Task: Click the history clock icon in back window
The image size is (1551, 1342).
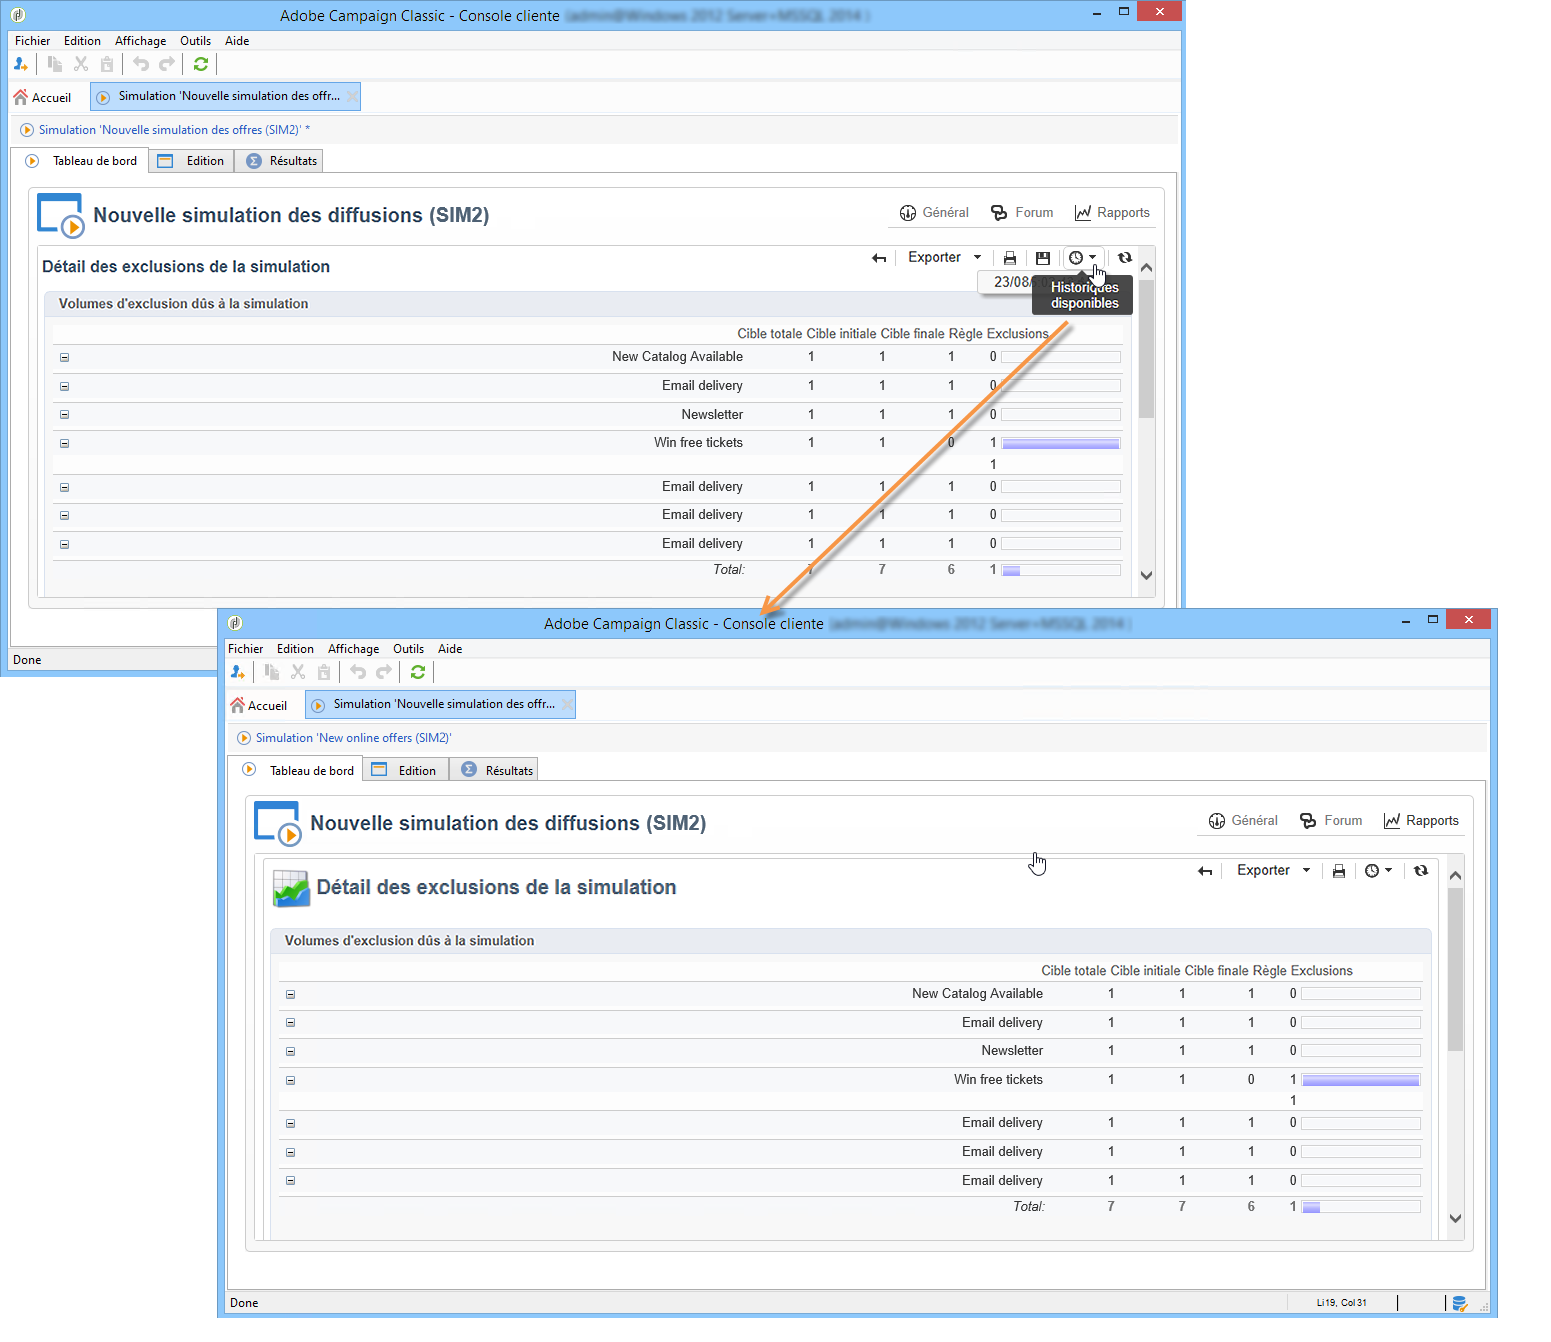Action: pyautogui.click(x=1076, y=258)
